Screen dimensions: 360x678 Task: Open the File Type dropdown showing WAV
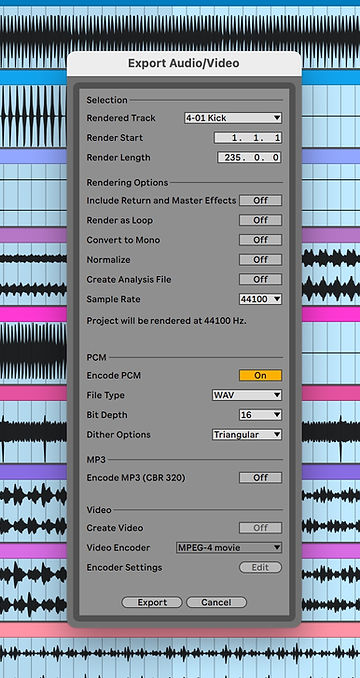[x=247, y=395]
